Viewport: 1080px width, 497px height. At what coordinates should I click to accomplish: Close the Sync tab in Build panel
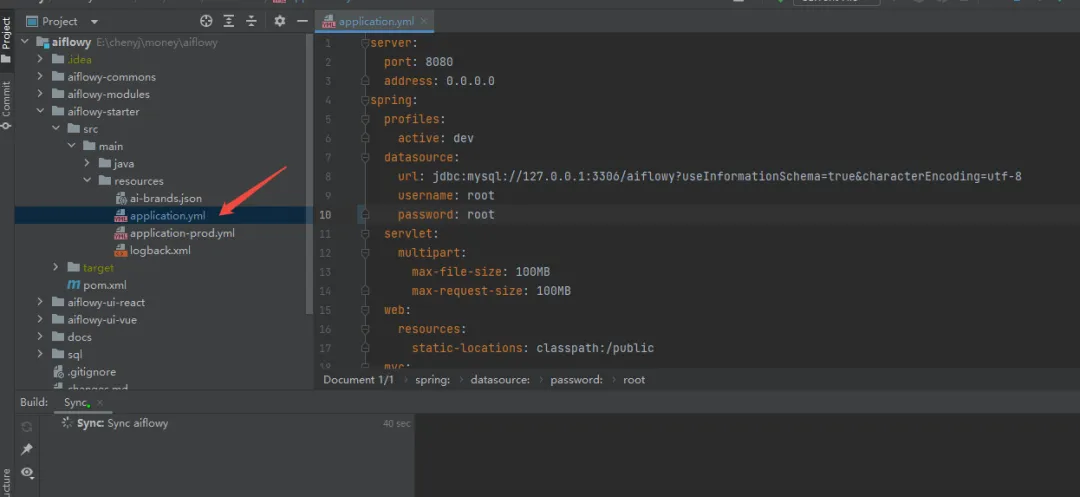tap(100, 402)
